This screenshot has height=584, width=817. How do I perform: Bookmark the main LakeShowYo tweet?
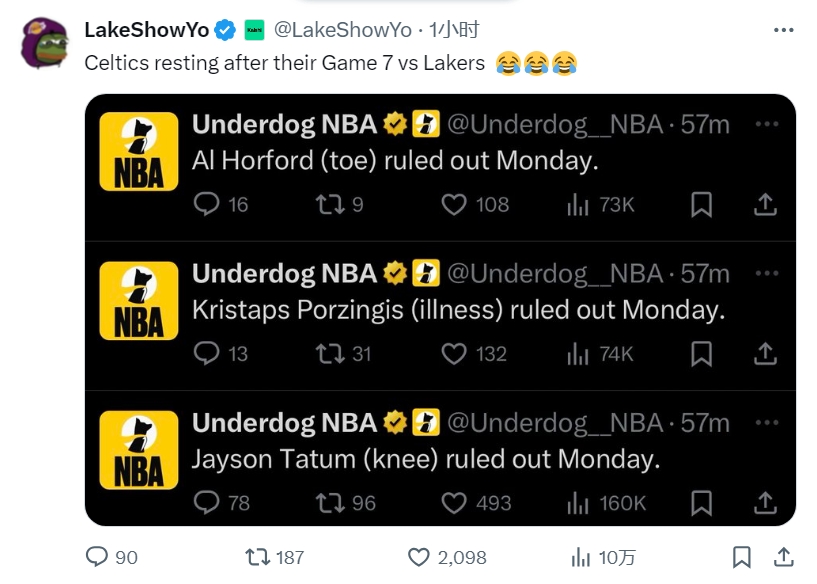point(741,557)
